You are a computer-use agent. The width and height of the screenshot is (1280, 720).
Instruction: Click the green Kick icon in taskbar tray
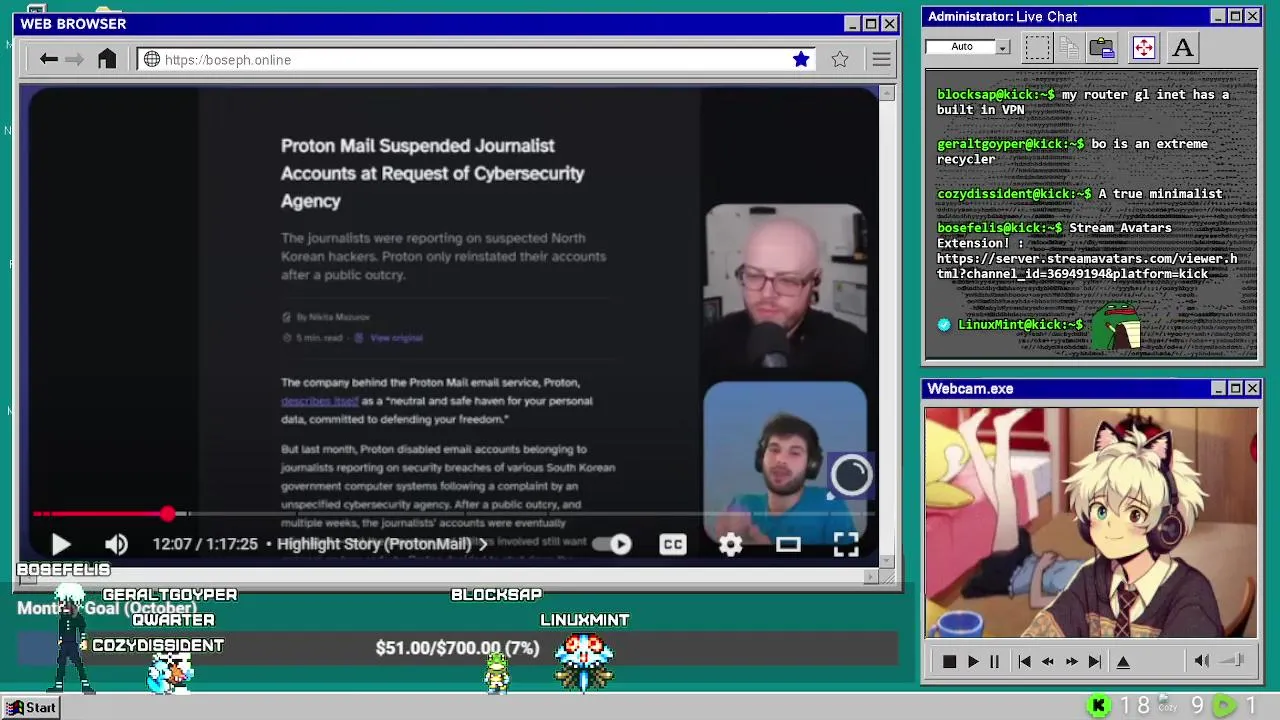point(1099,706)
